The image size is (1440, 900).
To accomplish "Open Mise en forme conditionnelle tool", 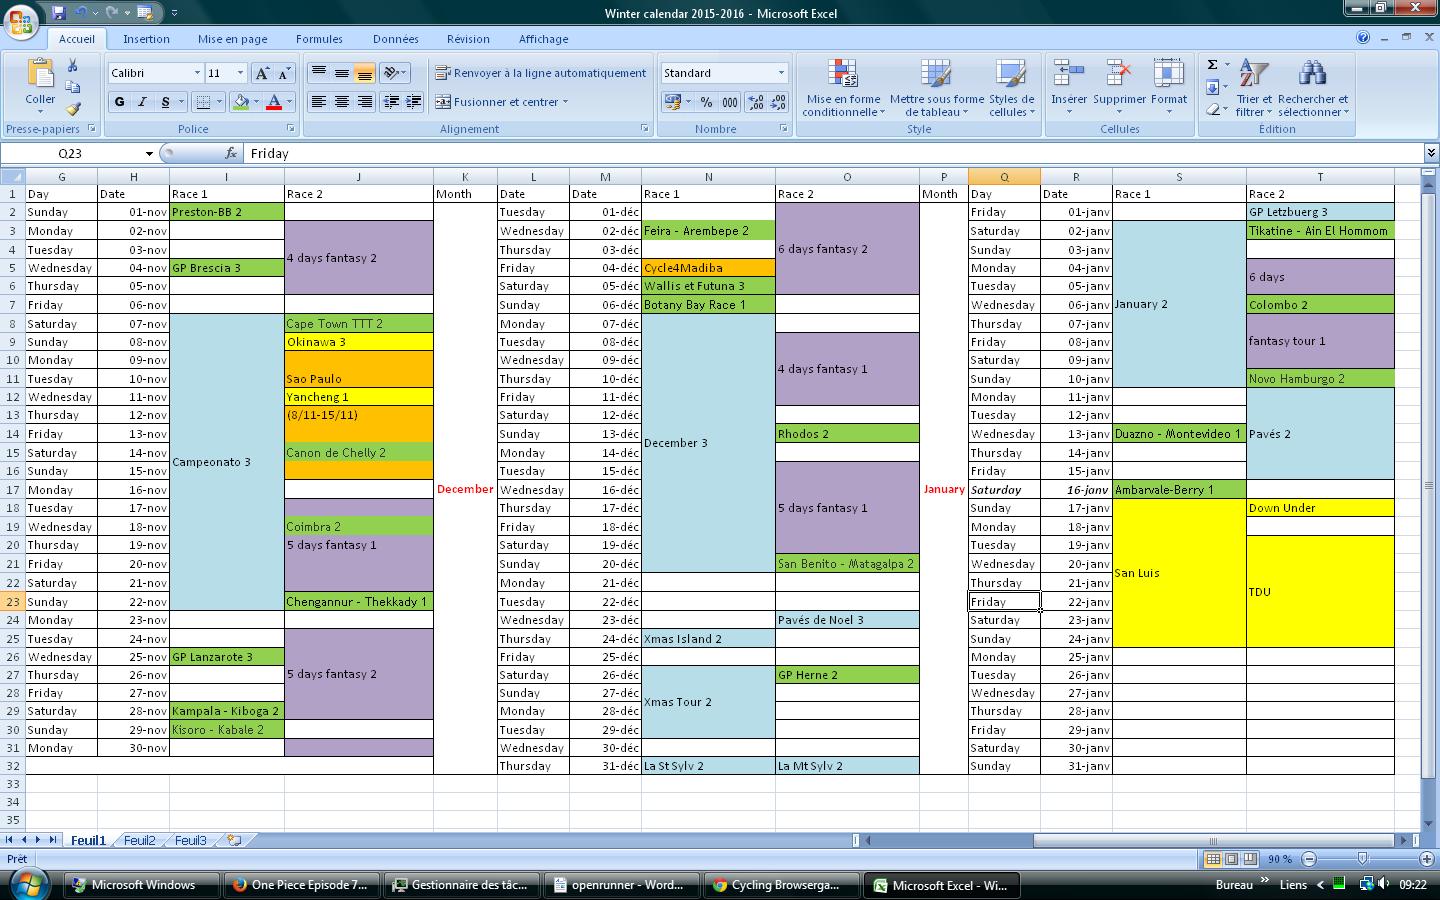I will click(x=843, y=90).
